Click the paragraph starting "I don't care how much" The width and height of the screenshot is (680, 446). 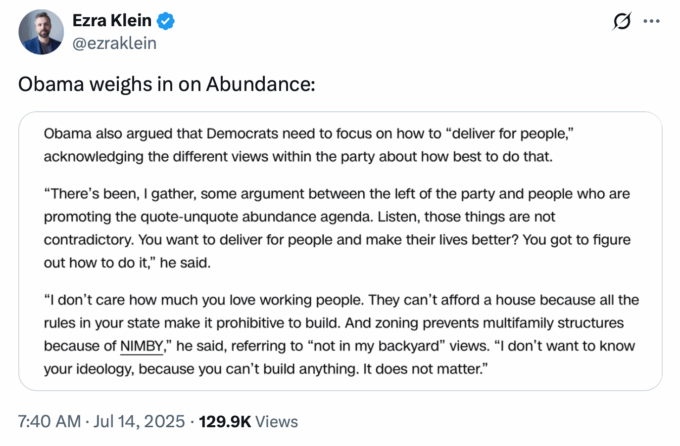(341, 334)
